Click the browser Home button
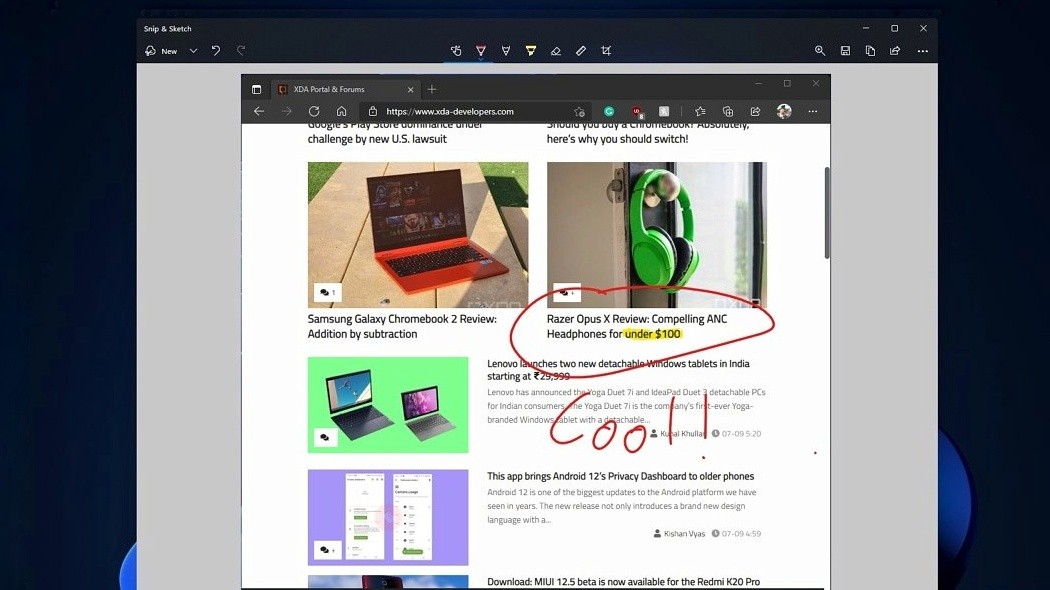The width and height of the screenshot is (1050, 590). pyautogui.click(x=342, y=111)
